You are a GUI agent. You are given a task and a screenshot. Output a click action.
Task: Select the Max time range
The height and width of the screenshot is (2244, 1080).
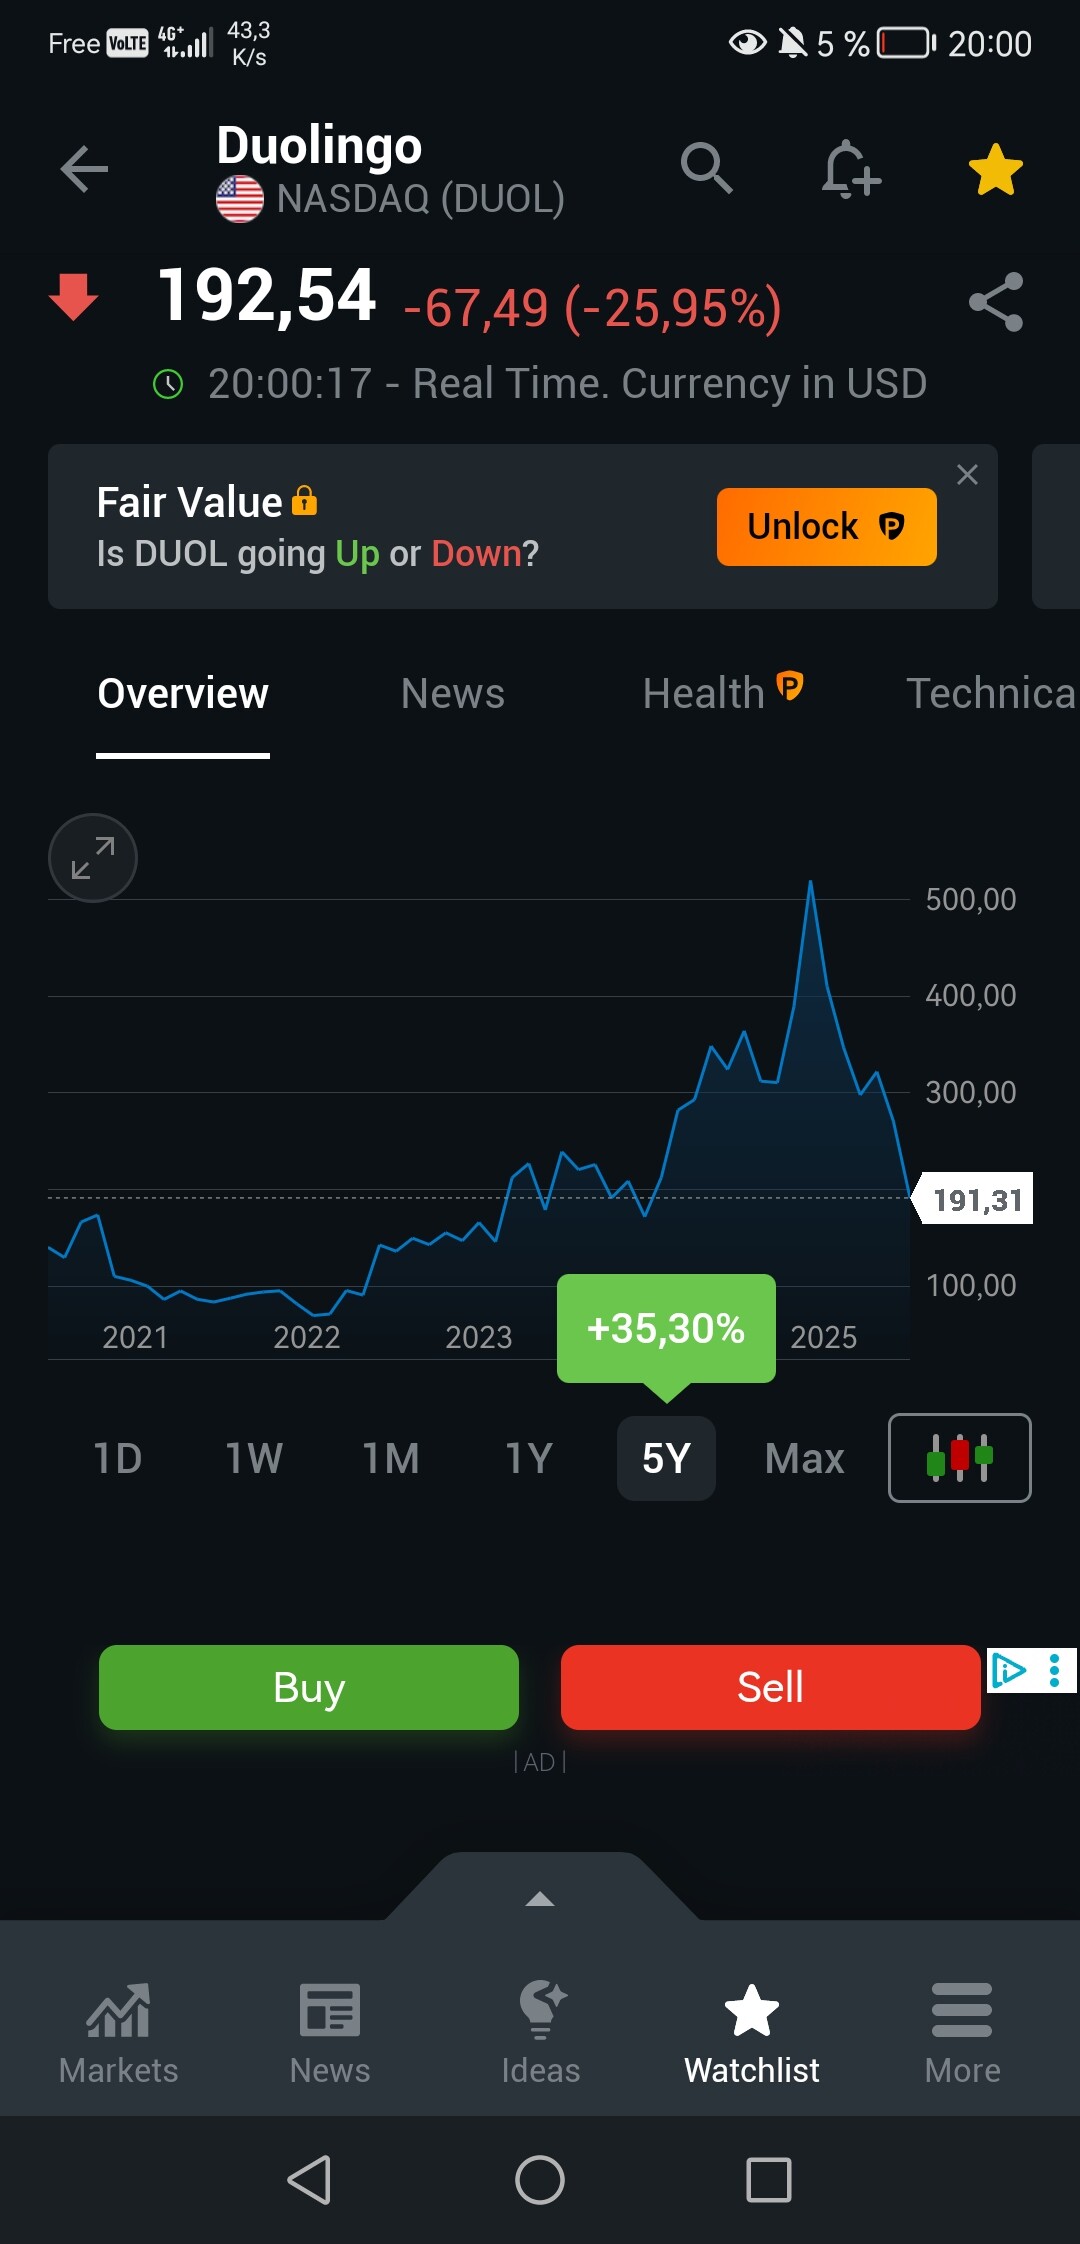pos(804,1458)
